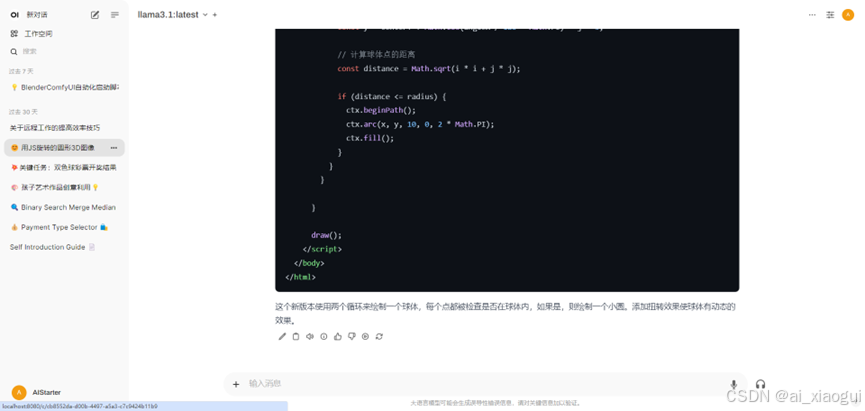Open the BlenderComfyUI自动化启动脚本 chat
Viewport: 865px width, 411px height.
point(65,87)
